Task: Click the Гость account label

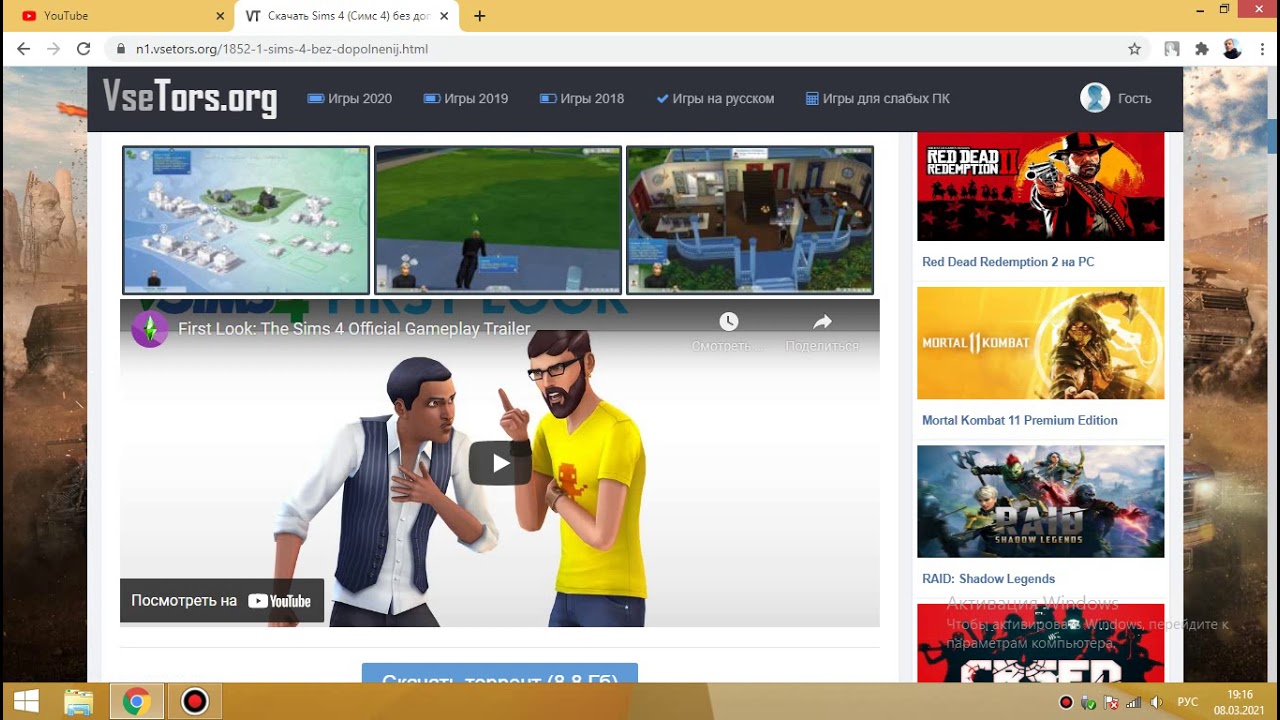Action: click(x=1134, y=99)
